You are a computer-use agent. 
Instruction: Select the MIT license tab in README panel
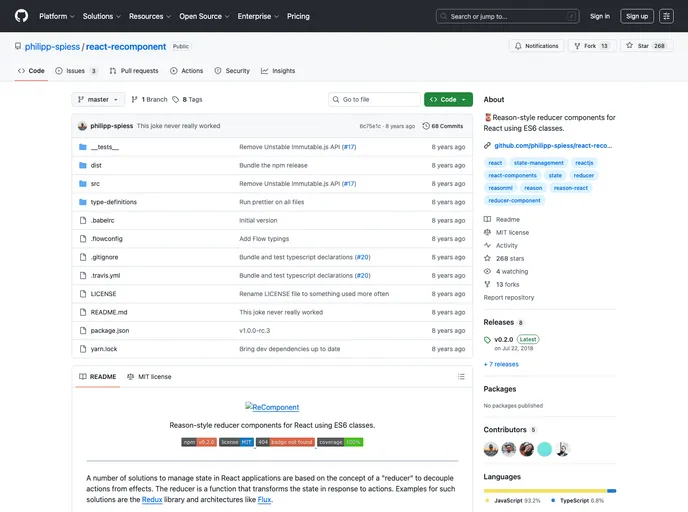149,376
